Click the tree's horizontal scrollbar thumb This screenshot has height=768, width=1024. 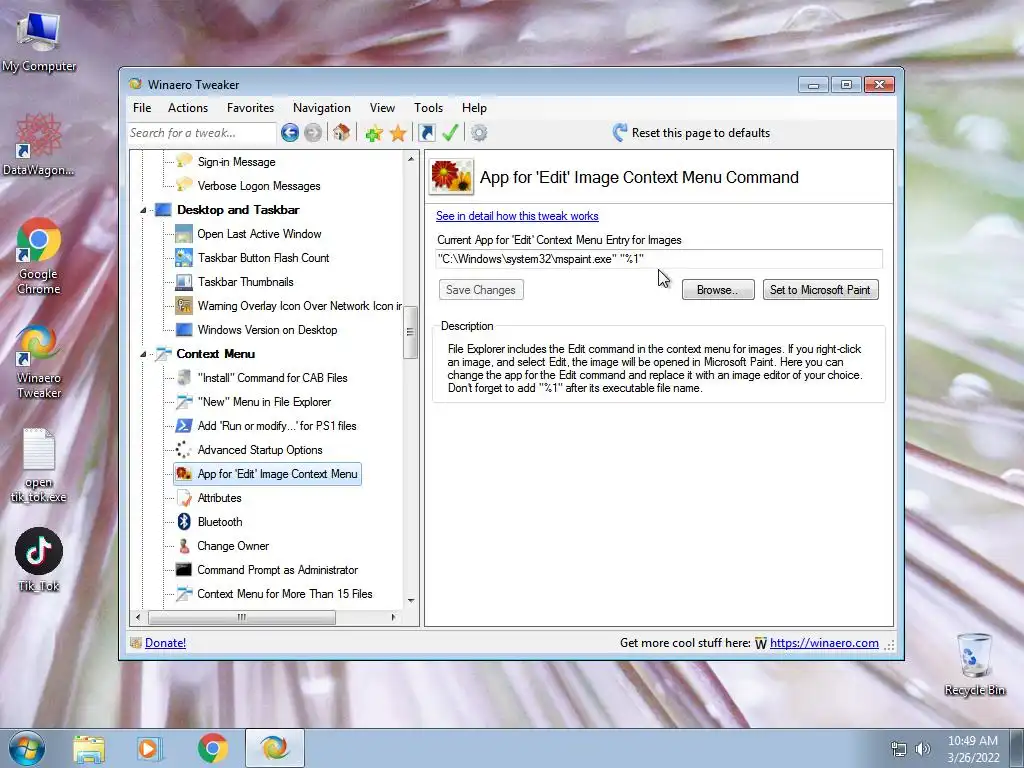(242, 617)
